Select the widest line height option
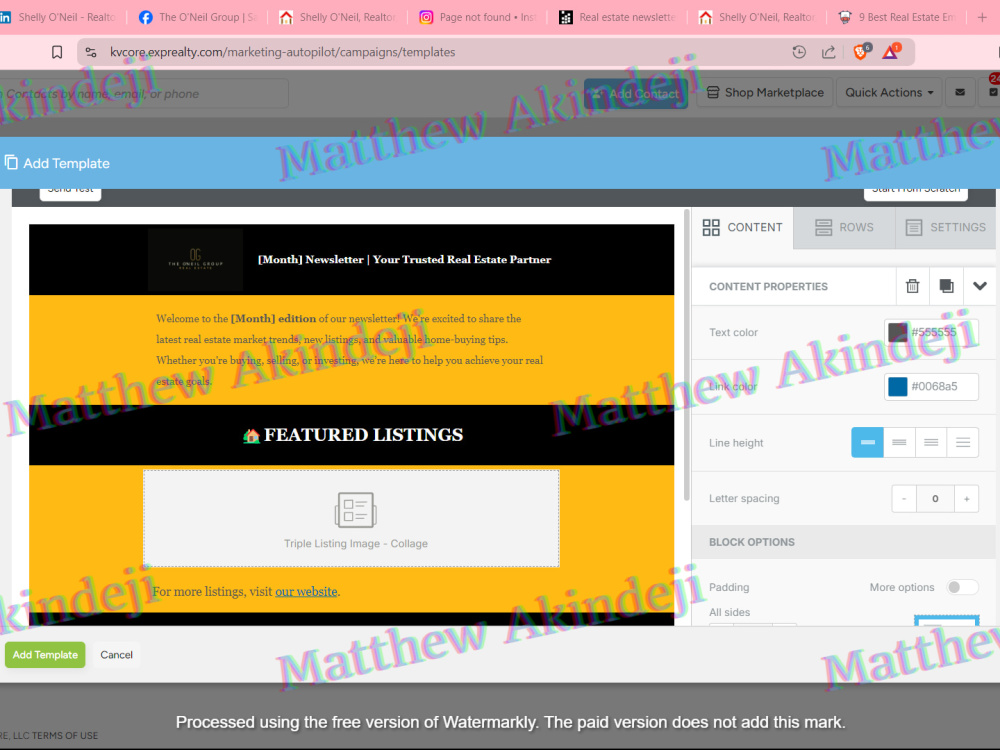1000x750 pixels. [963, 443]
